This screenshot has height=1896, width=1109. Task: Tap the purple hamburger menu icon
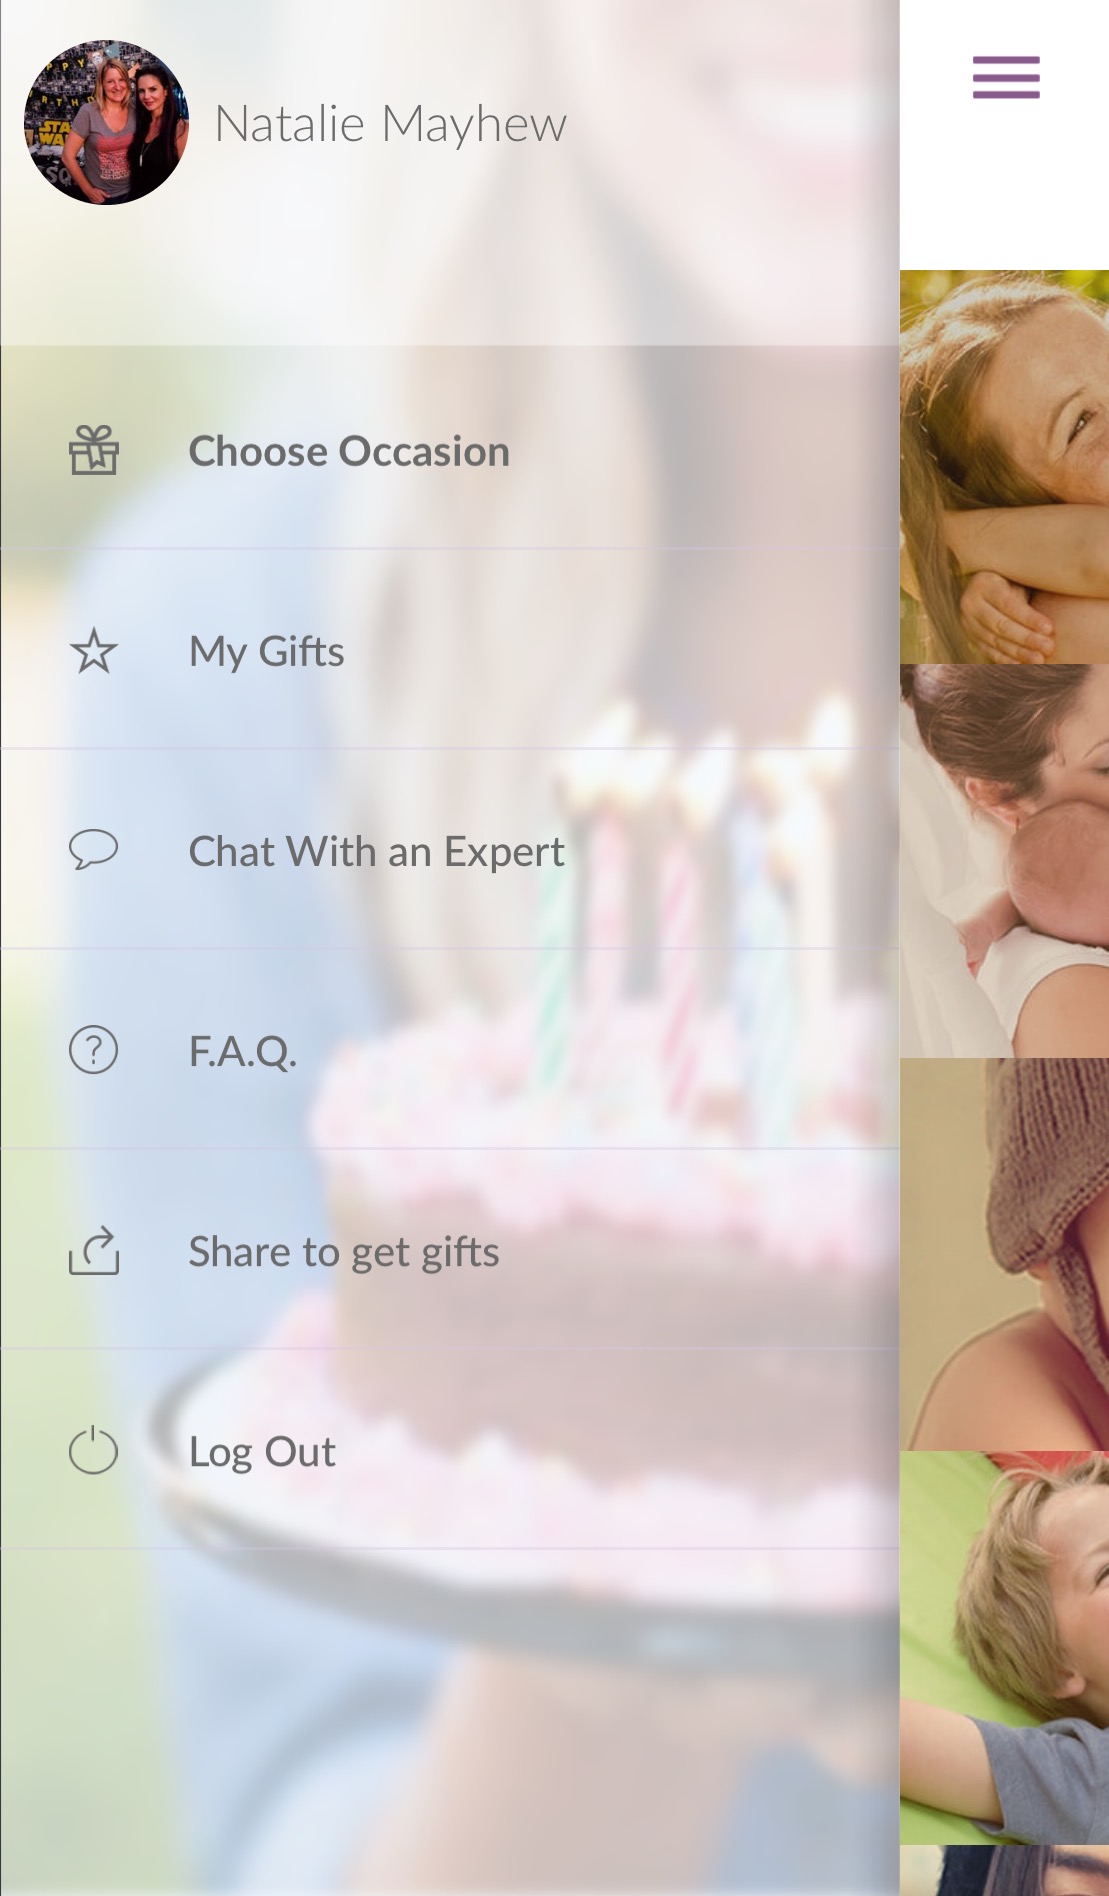tap(1006, 77)
